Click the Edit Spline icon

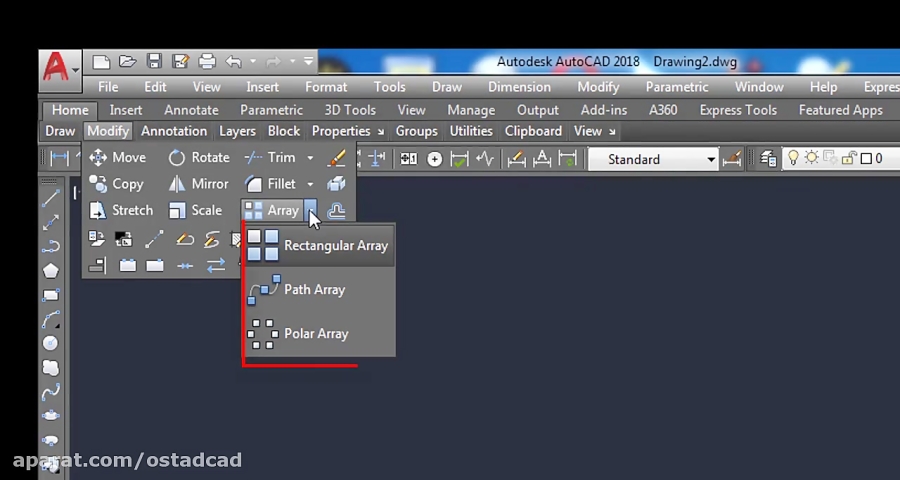pyautogui.click(x=212, y=239)
